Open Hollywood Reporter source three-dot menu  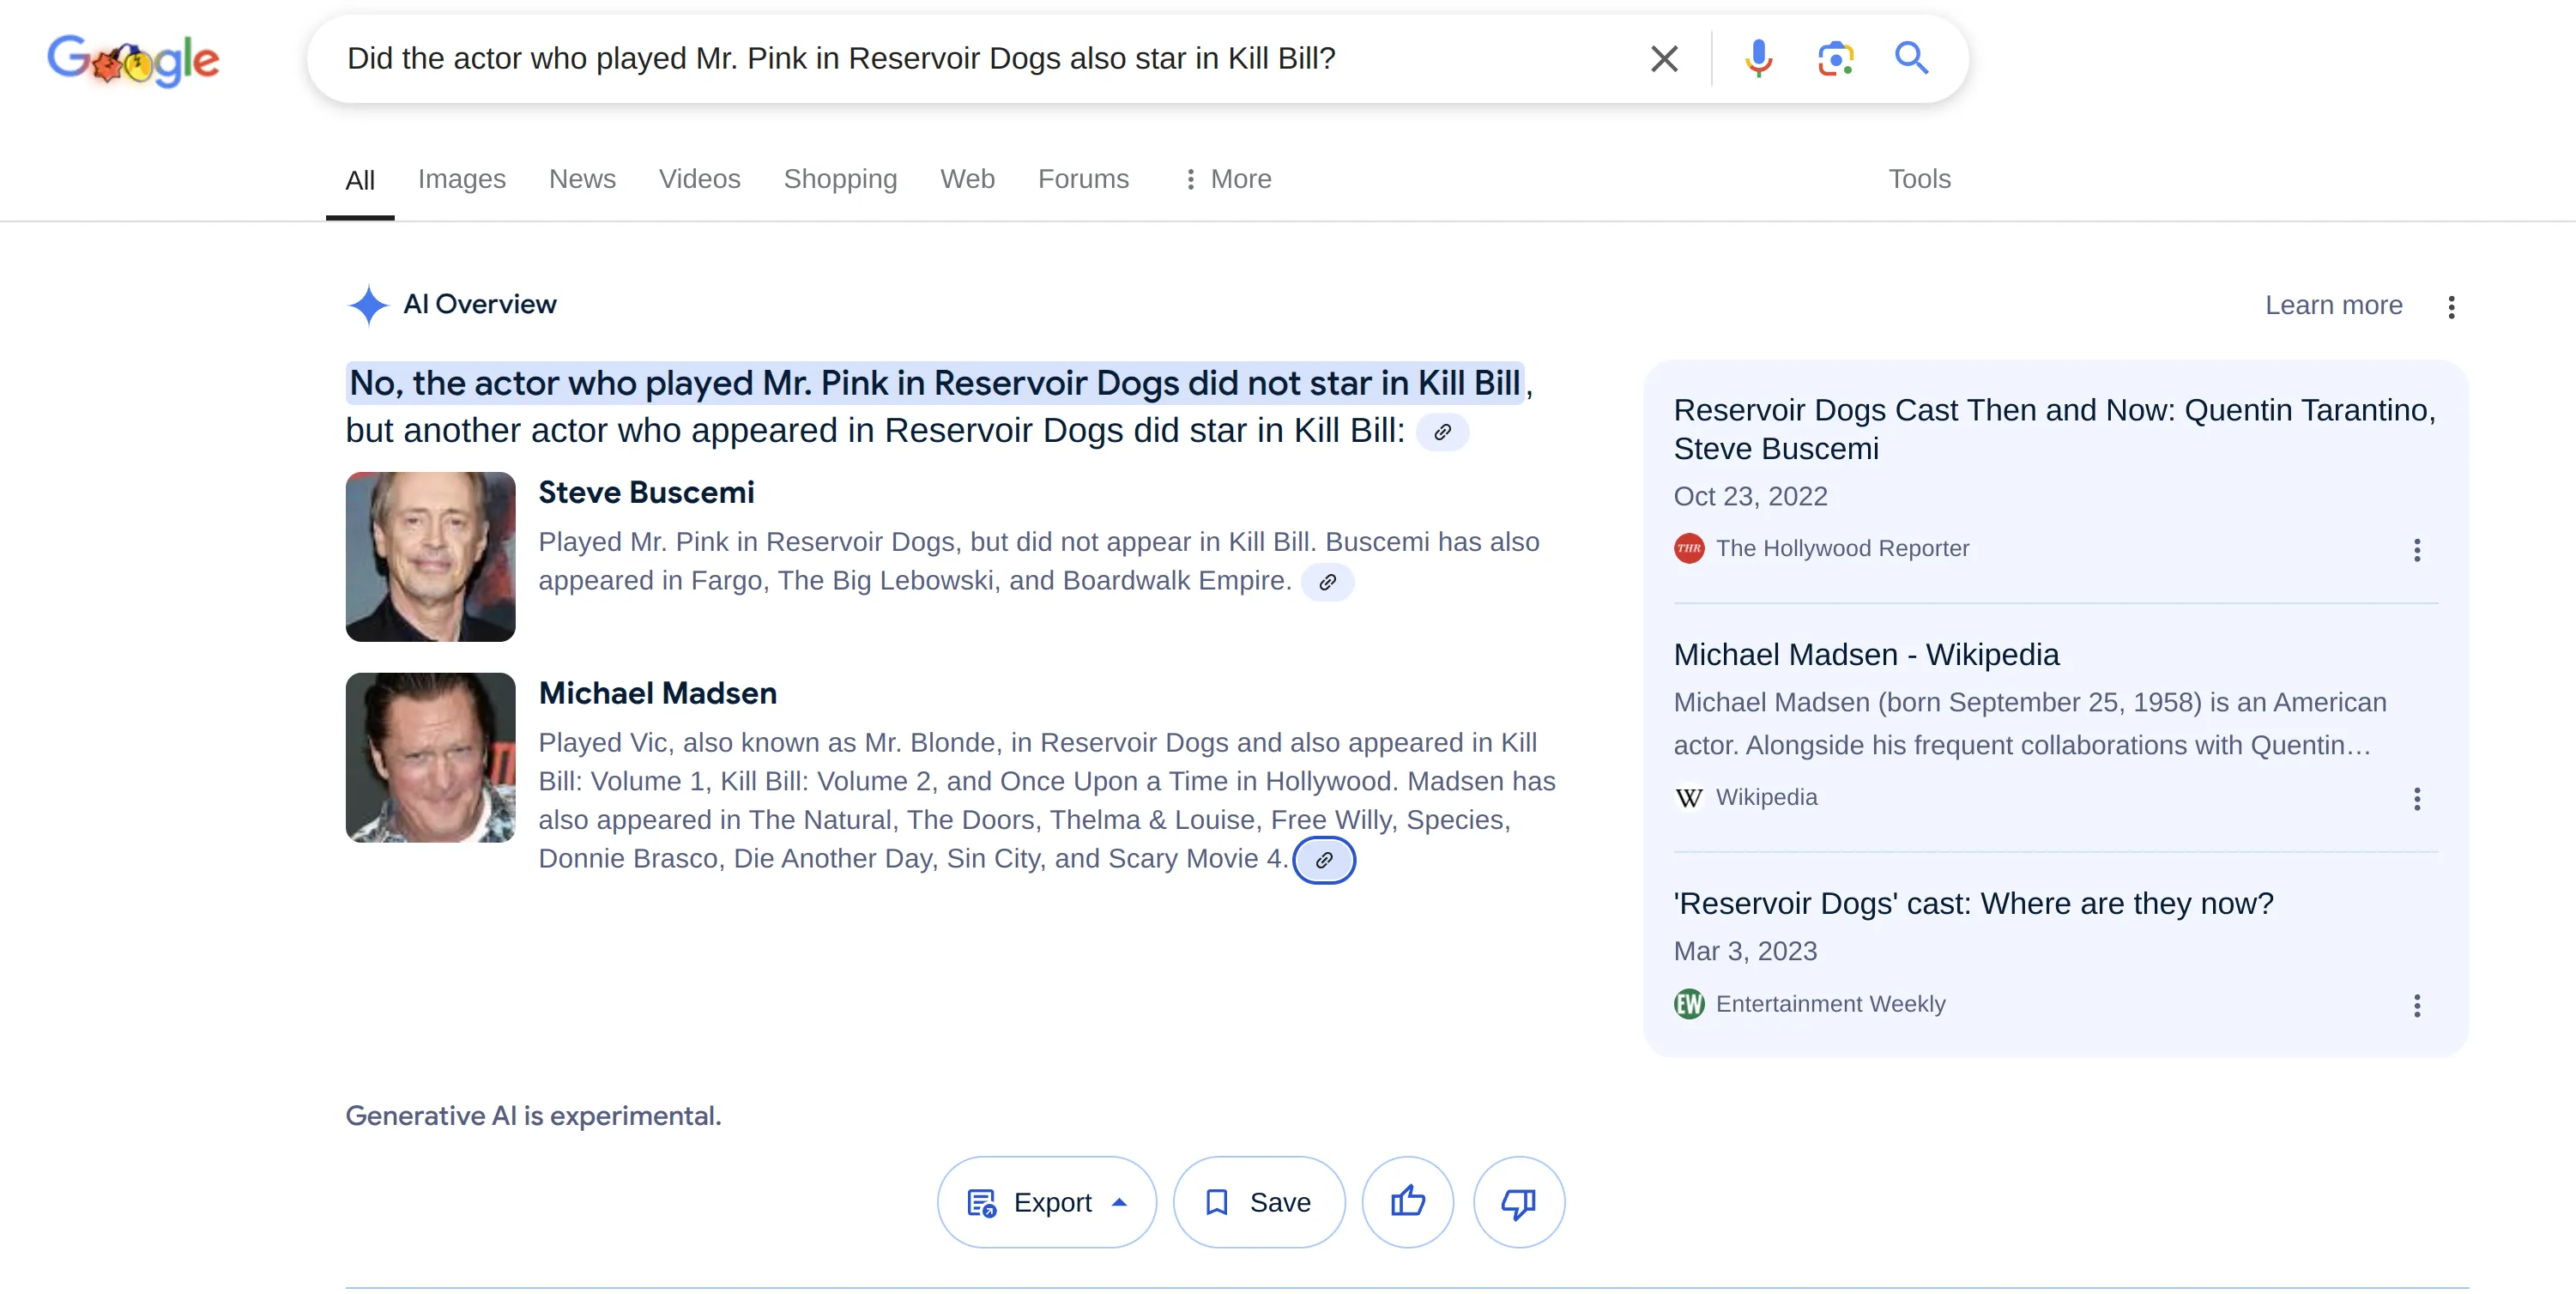tap(2416, 549)
